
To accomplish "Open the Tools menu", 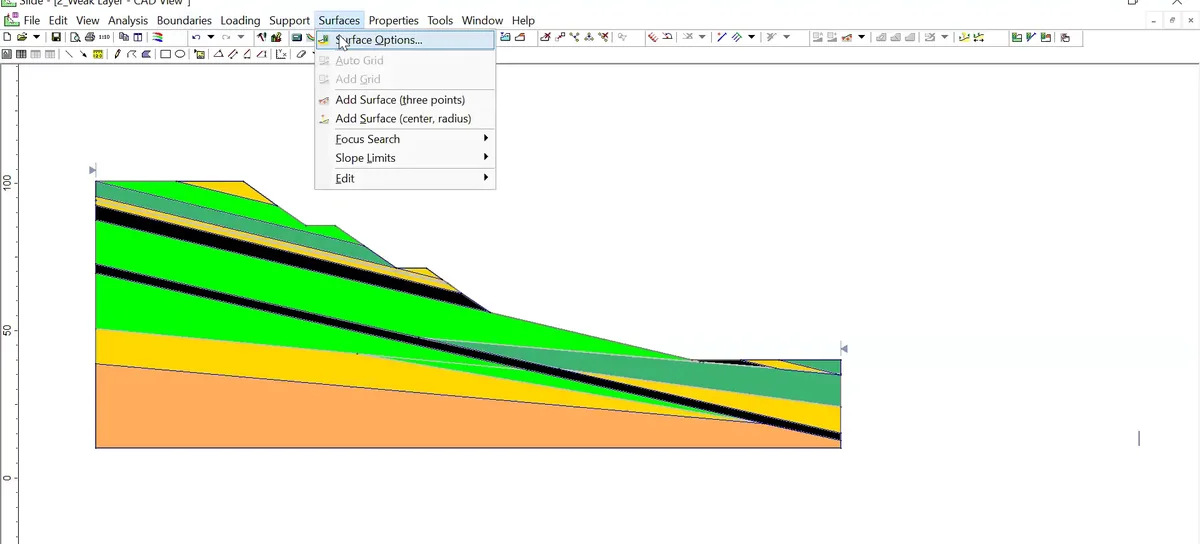I will pyautogui.click(x=440, y=20).
